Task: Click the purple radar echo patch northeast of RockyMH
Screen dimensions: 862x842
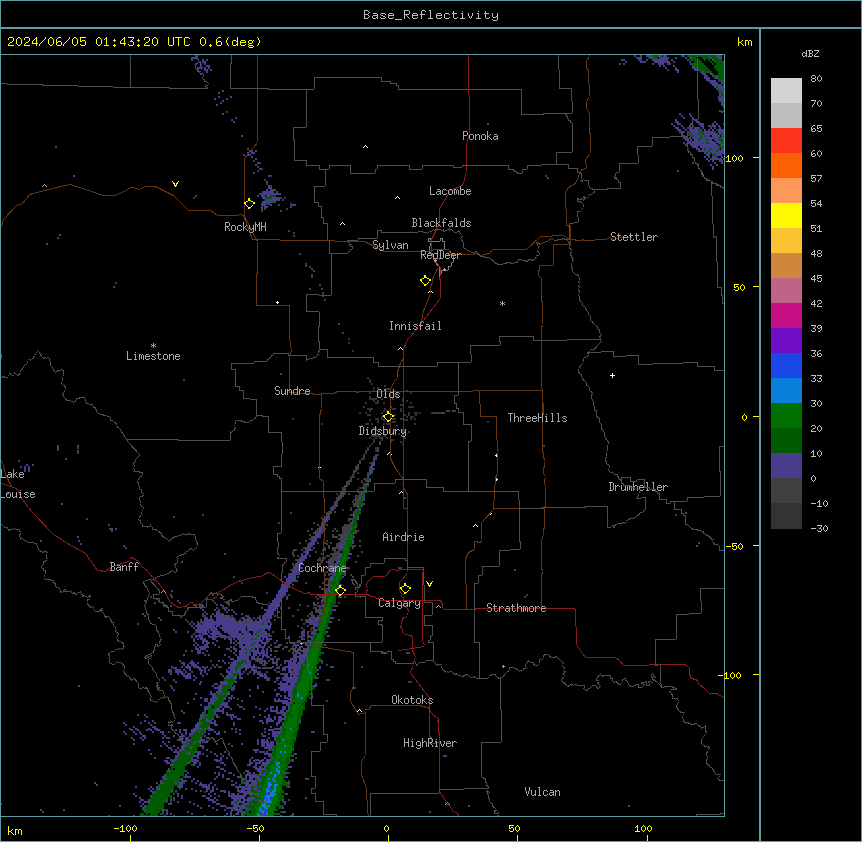Action: point(270,196)
